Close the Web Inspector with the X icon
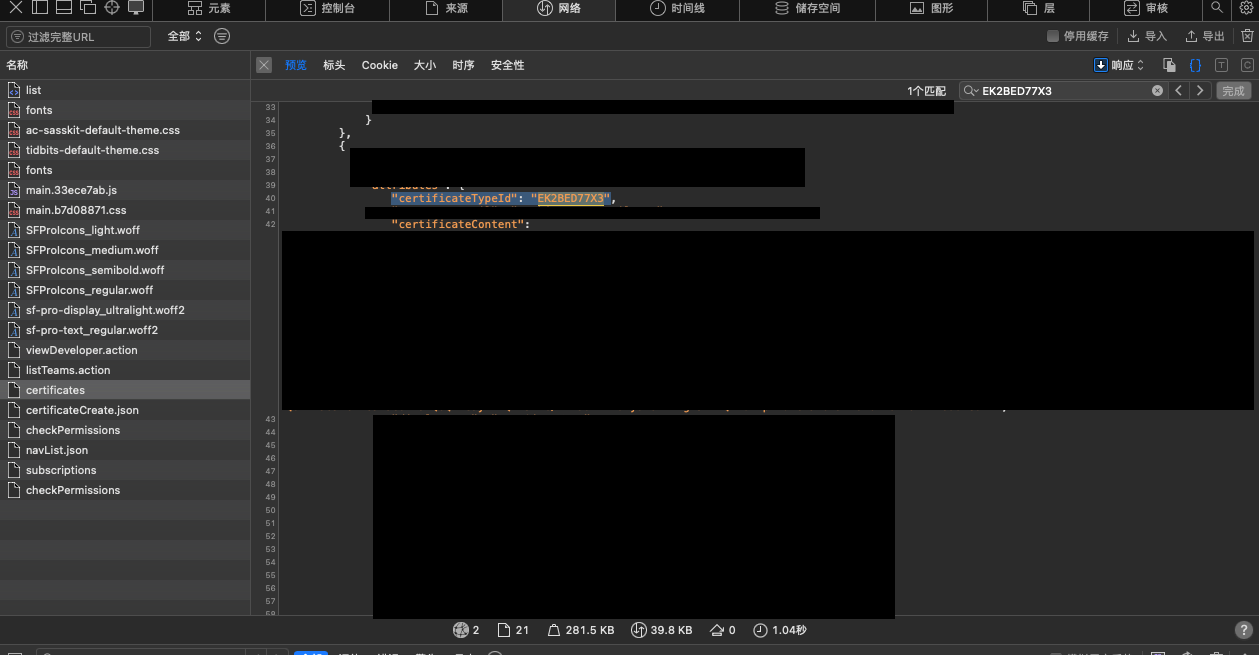 (15, 8)
